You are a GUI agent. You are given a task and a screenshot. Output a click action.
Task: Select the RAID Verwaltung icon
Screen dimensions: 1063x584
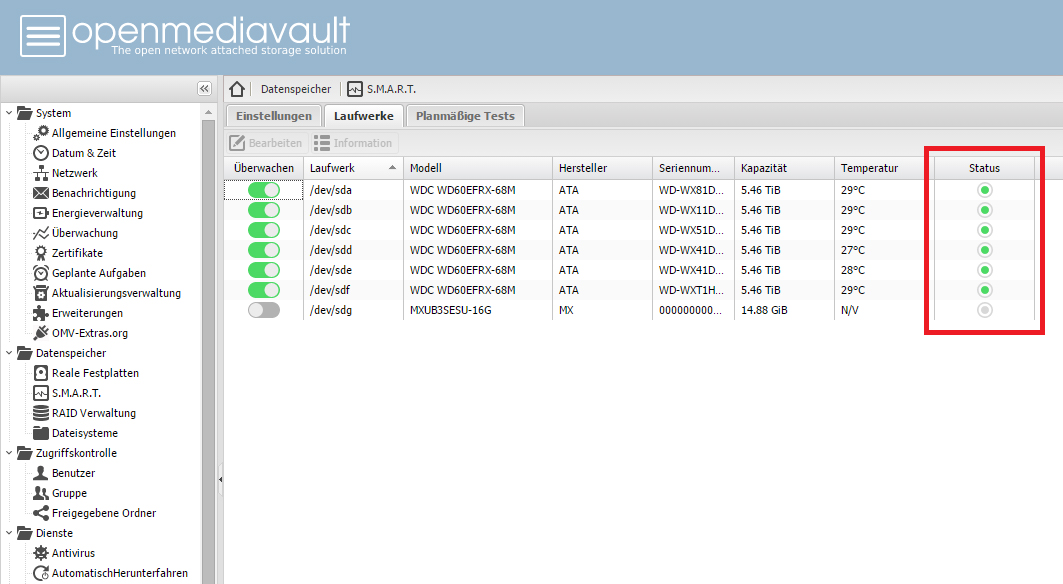[x=41, y=413]
